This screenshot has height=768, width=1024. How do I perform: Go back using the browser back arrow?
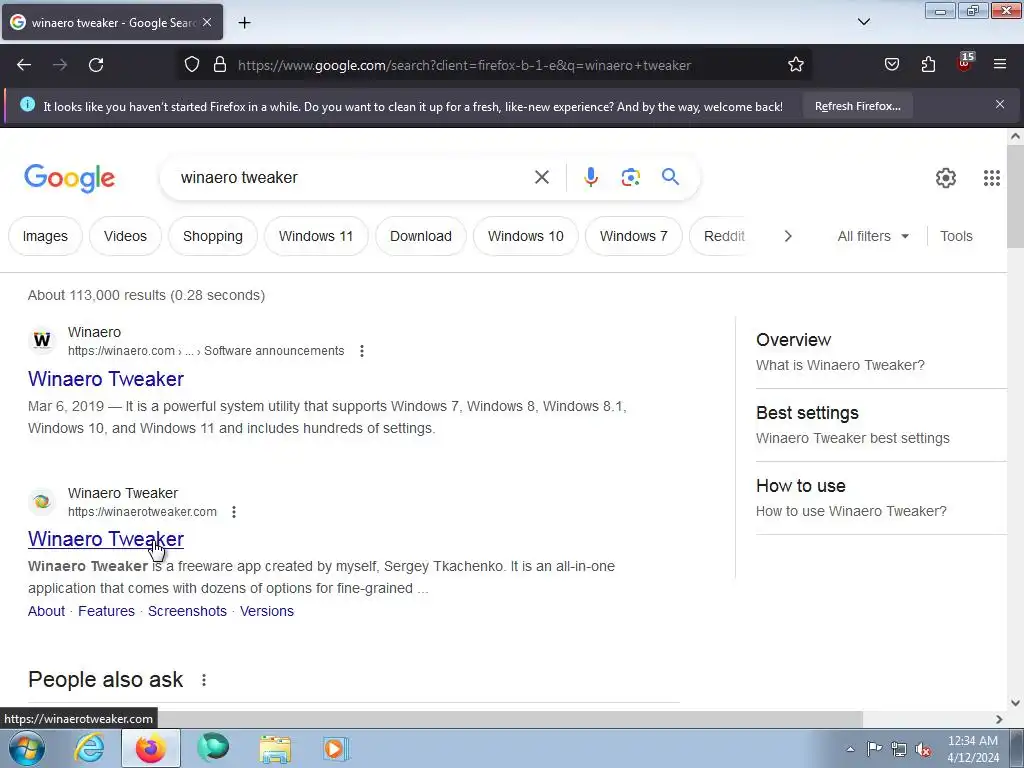coord(24,65)
